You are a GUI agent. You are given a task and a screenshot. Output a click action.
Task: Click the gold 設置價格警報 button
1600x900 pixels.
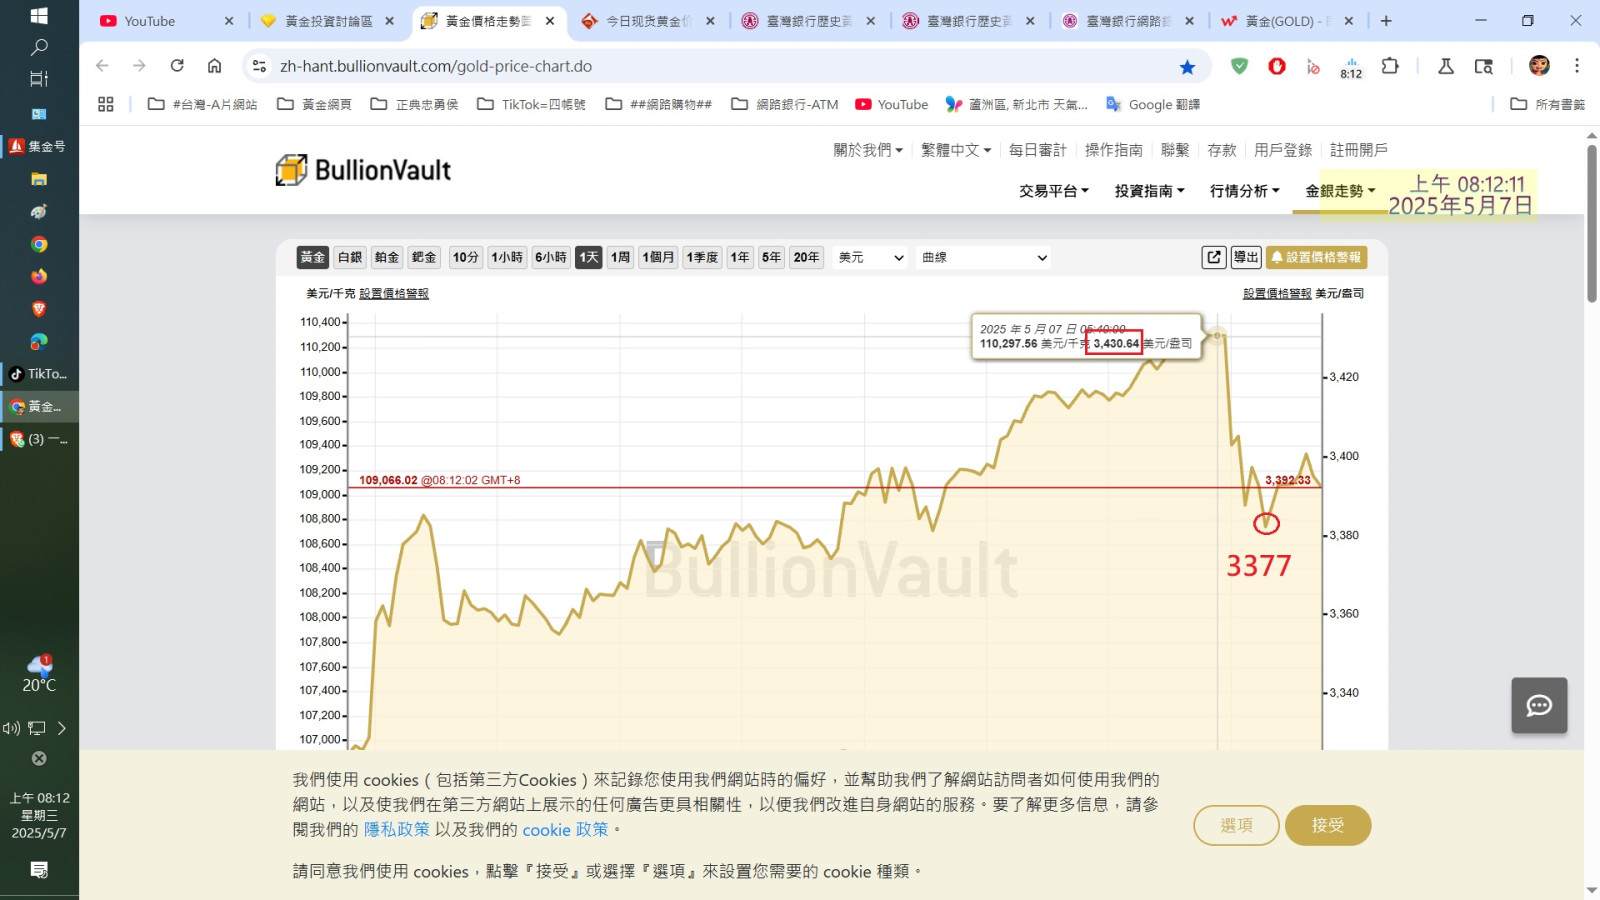coord(1317,257)
